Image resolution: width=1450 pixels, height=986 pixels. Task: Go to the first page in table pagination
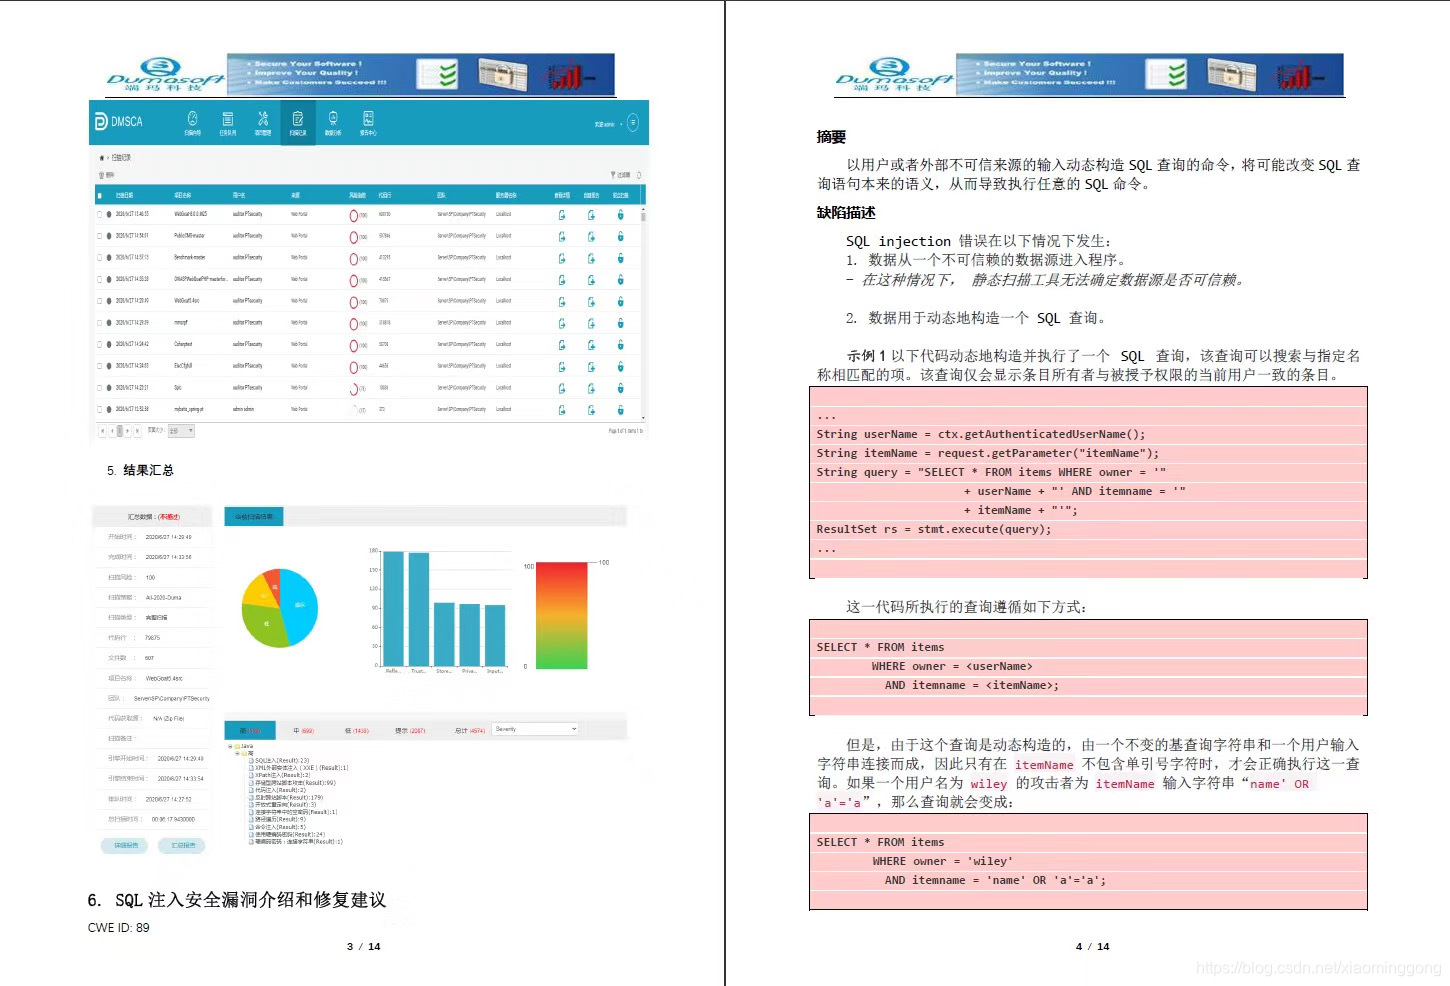point(102,431)
